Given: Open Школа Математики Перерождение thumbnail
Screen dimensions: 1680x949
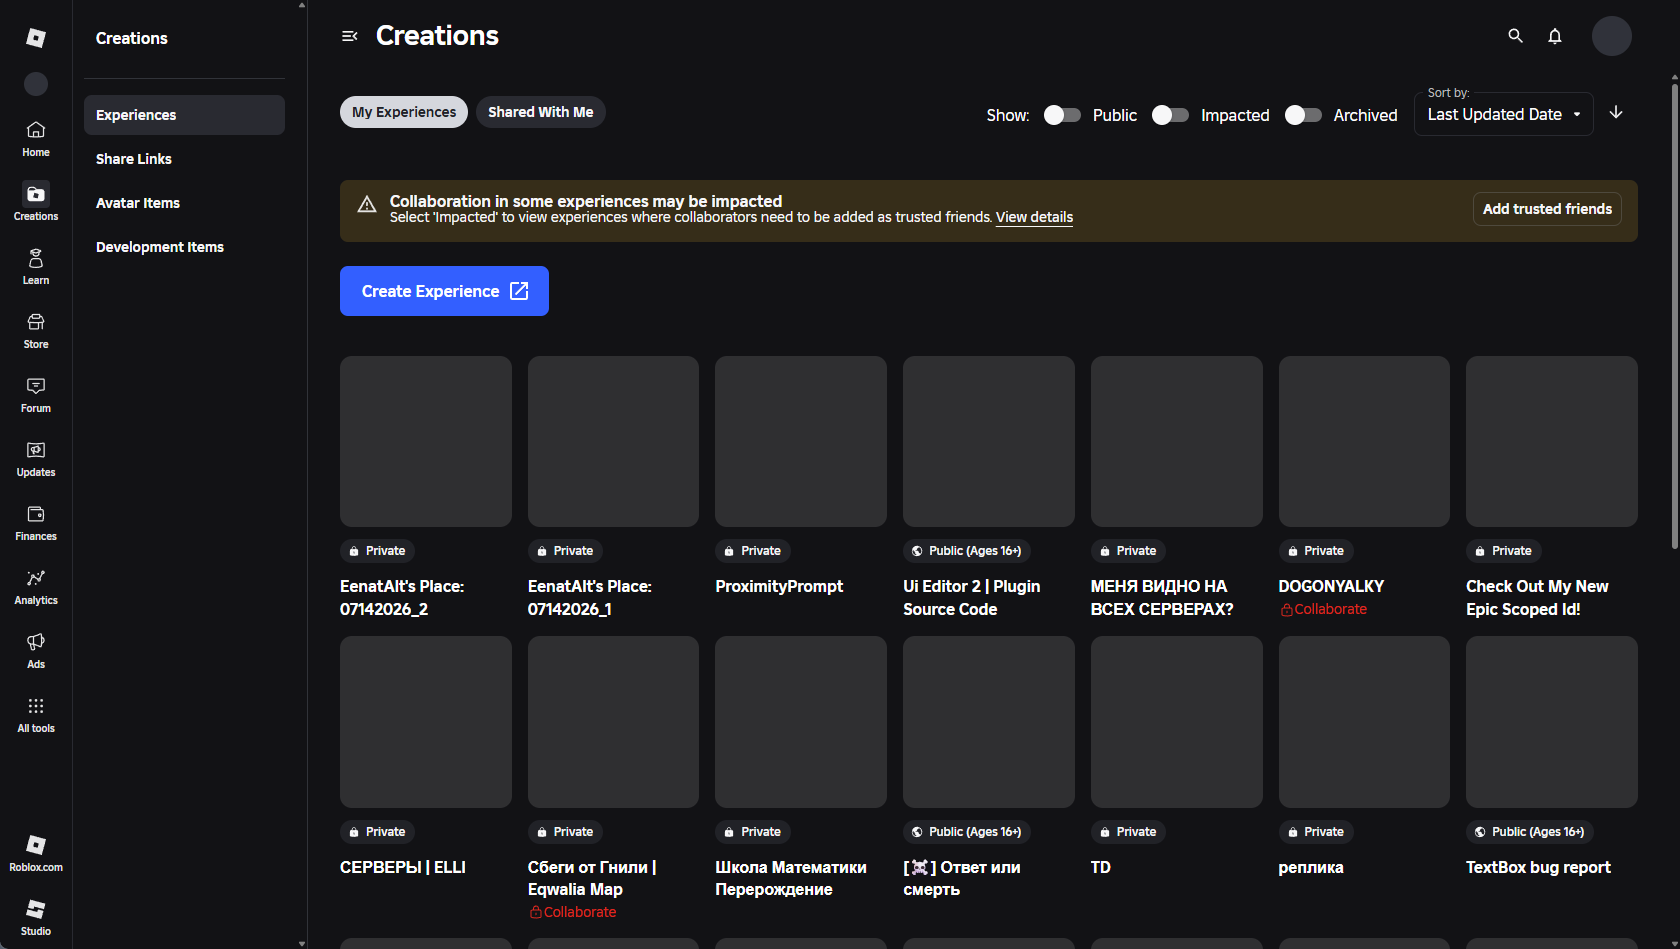Looking at the screenshot, I should pyautogui.click(x=801, y=722).
